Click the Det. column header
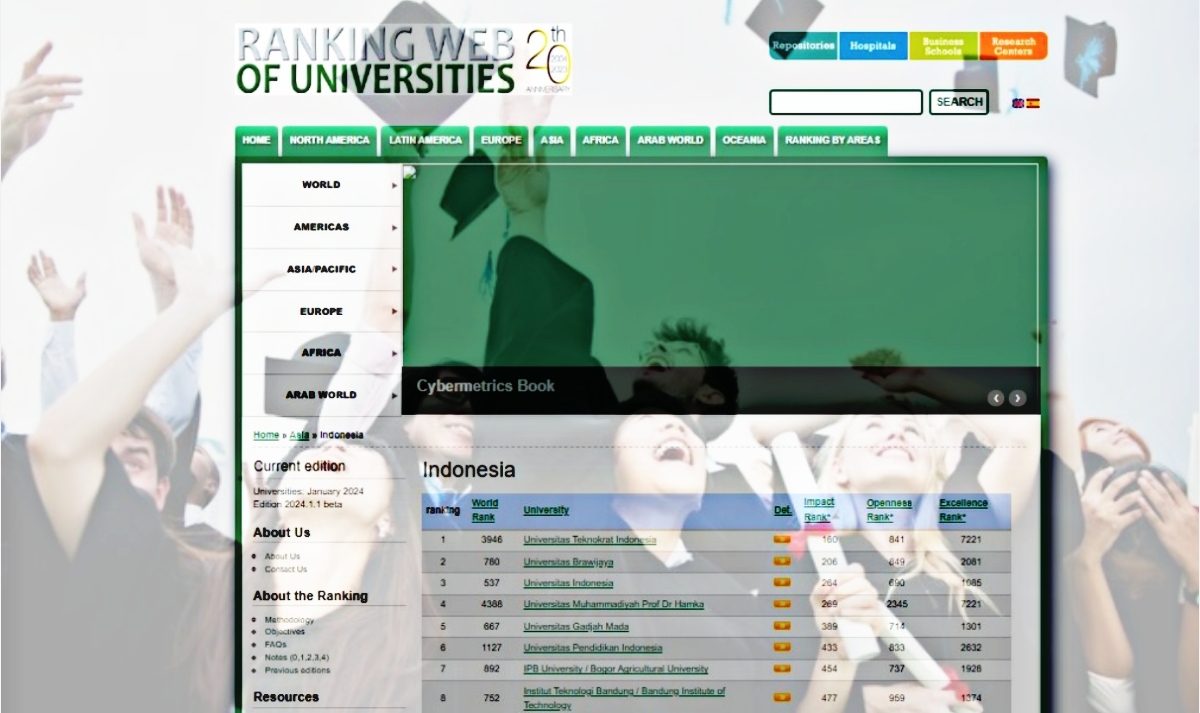Image resolution: width=1200 pixels, height=713 pixels. [x=783, y=510]
